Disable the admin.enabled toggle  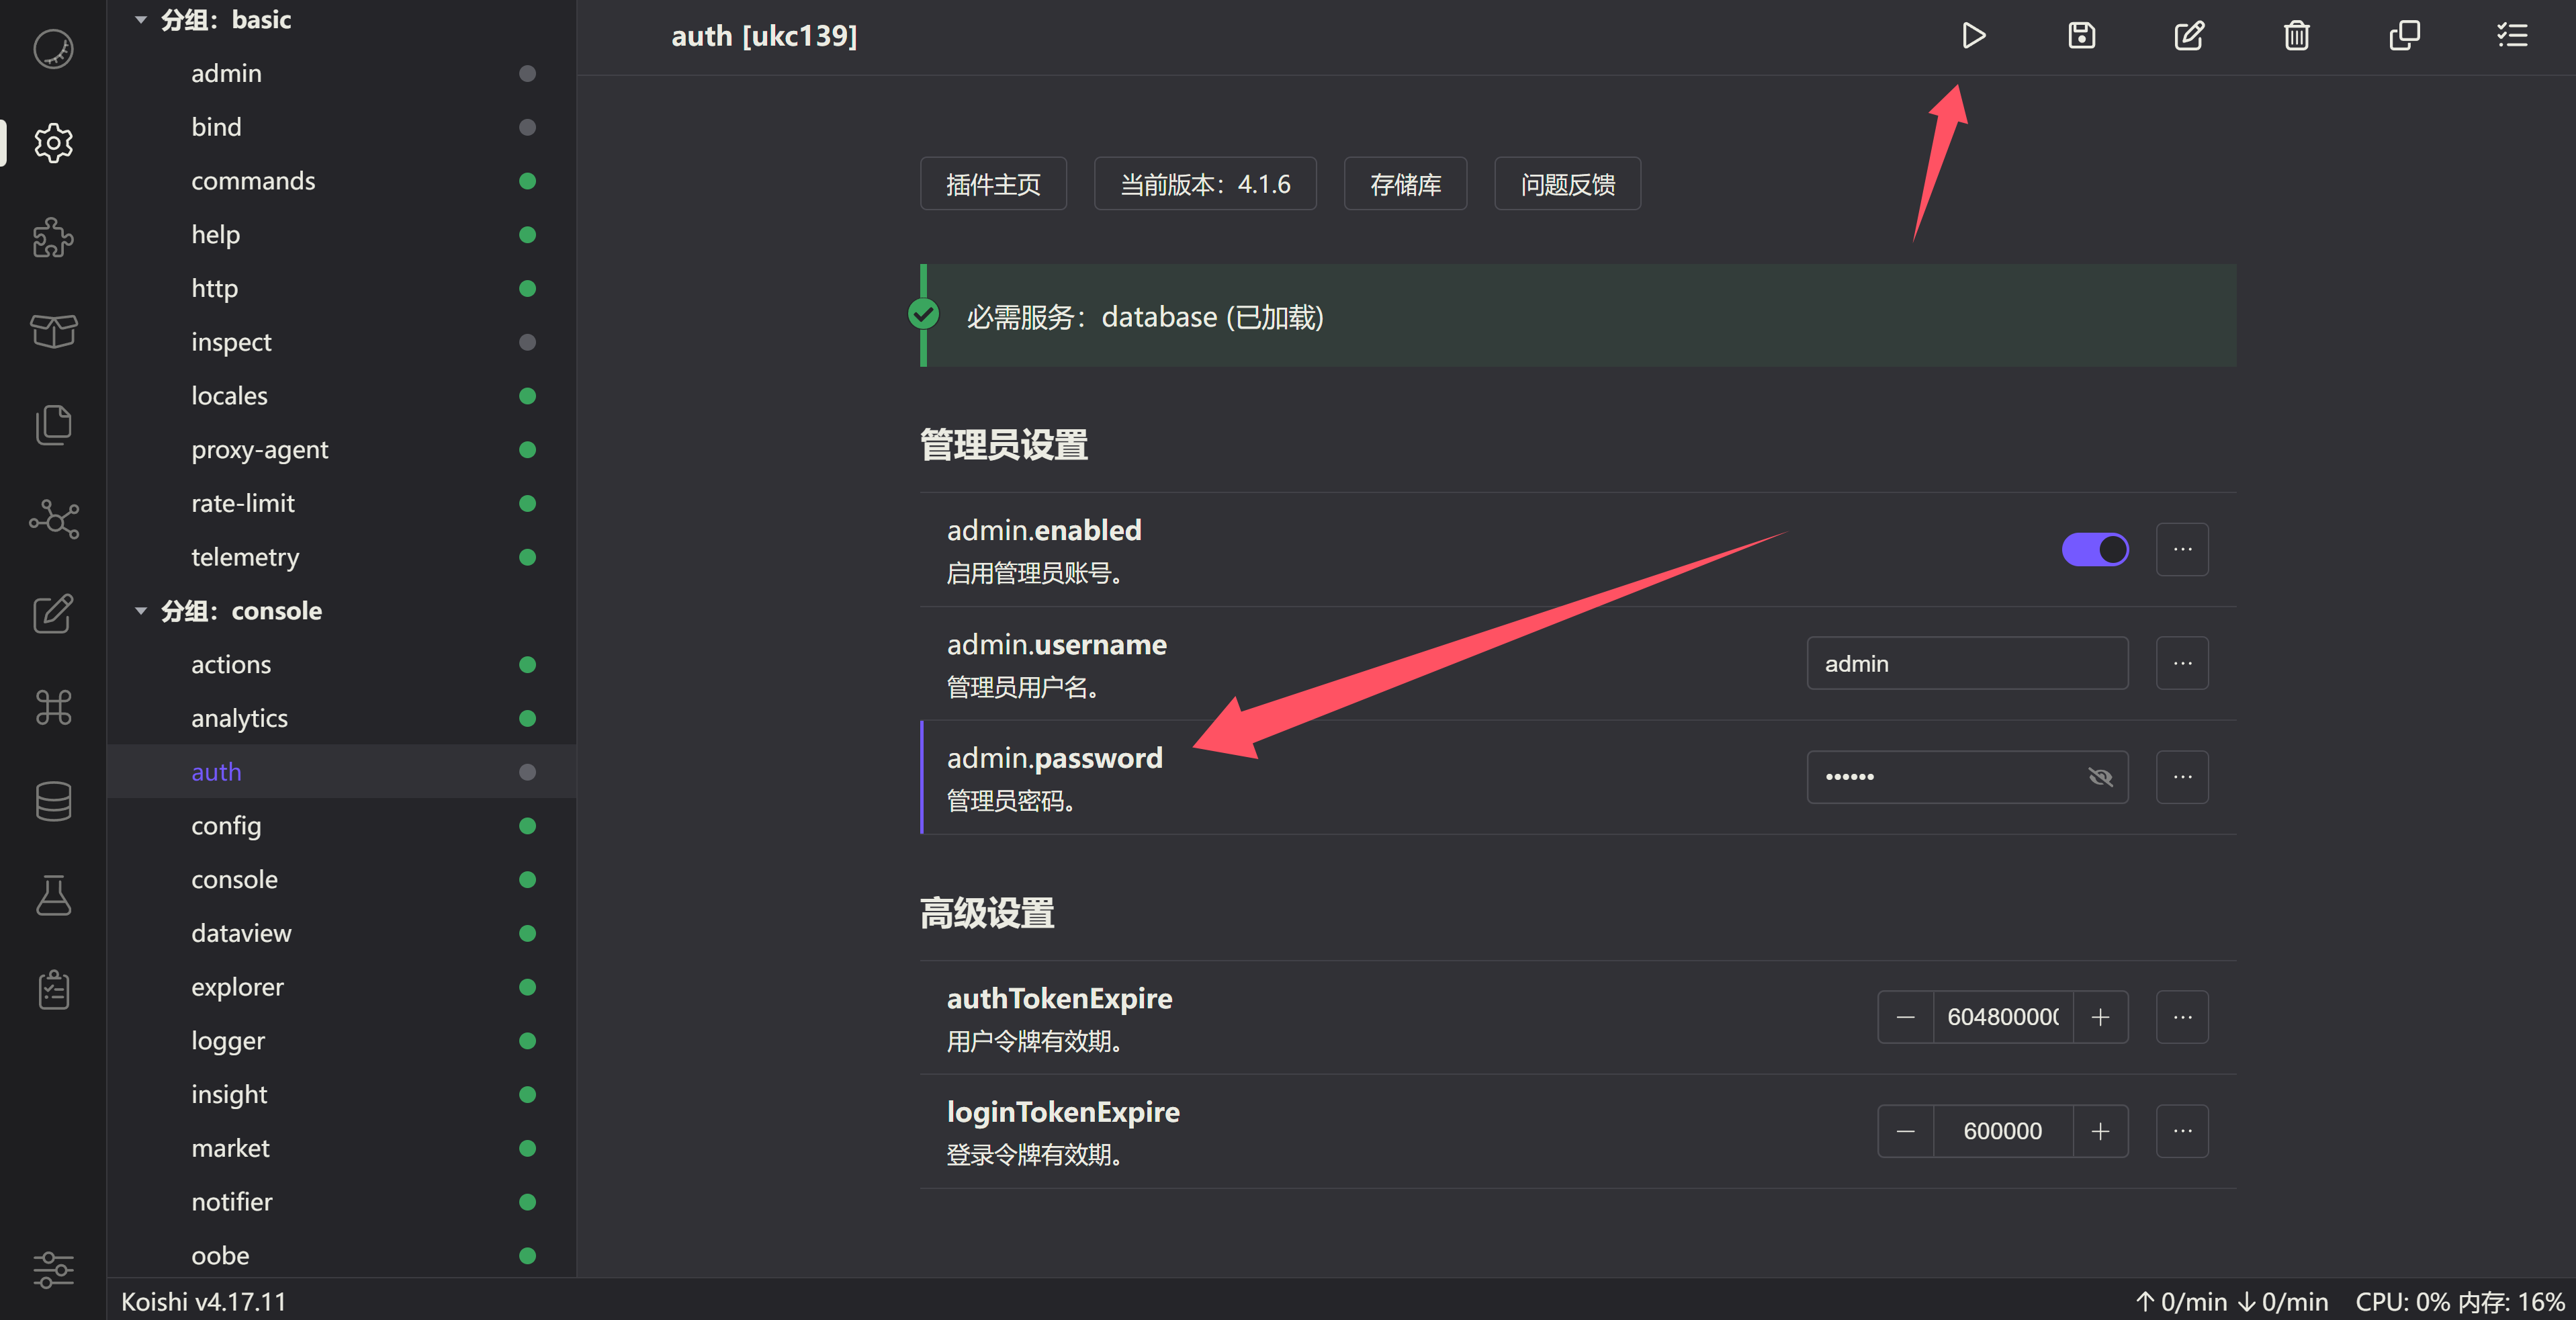coord(2095,549)
